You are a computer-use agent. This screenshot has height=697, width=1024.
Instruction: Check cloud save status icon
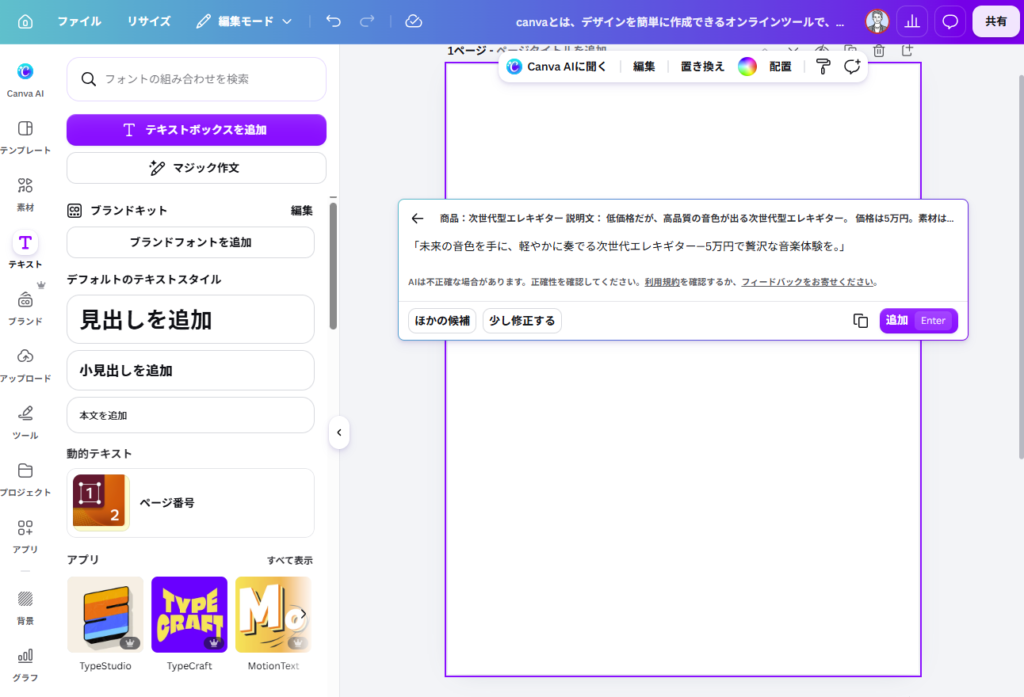413,22
